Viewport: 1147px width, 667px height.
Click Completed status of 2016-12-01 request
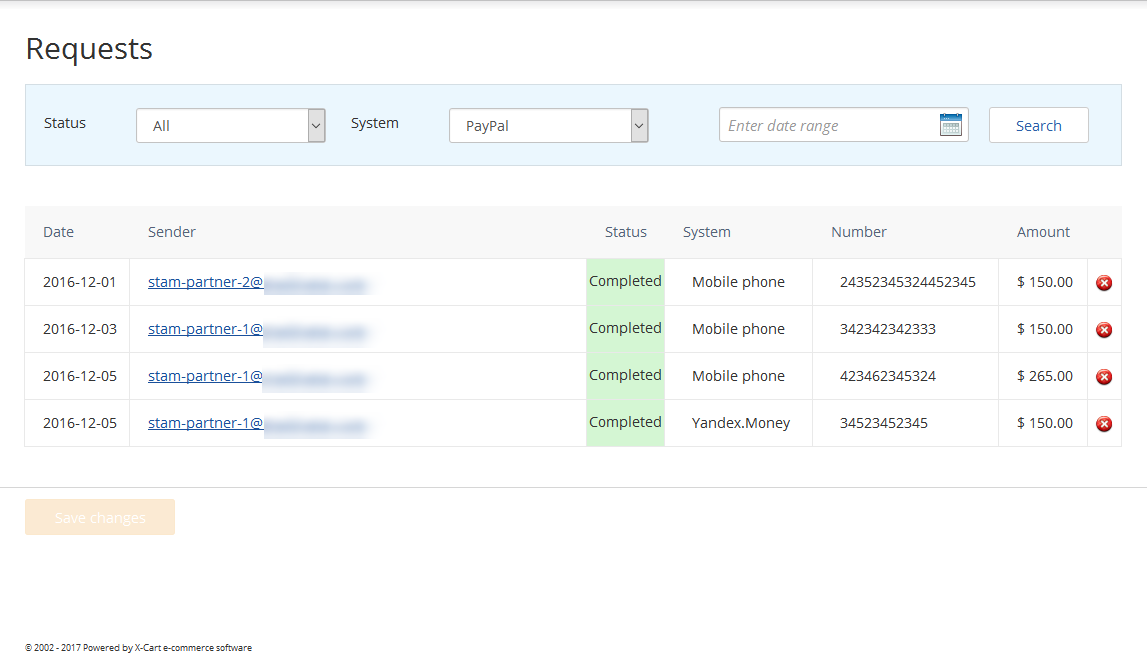[625, 281]
